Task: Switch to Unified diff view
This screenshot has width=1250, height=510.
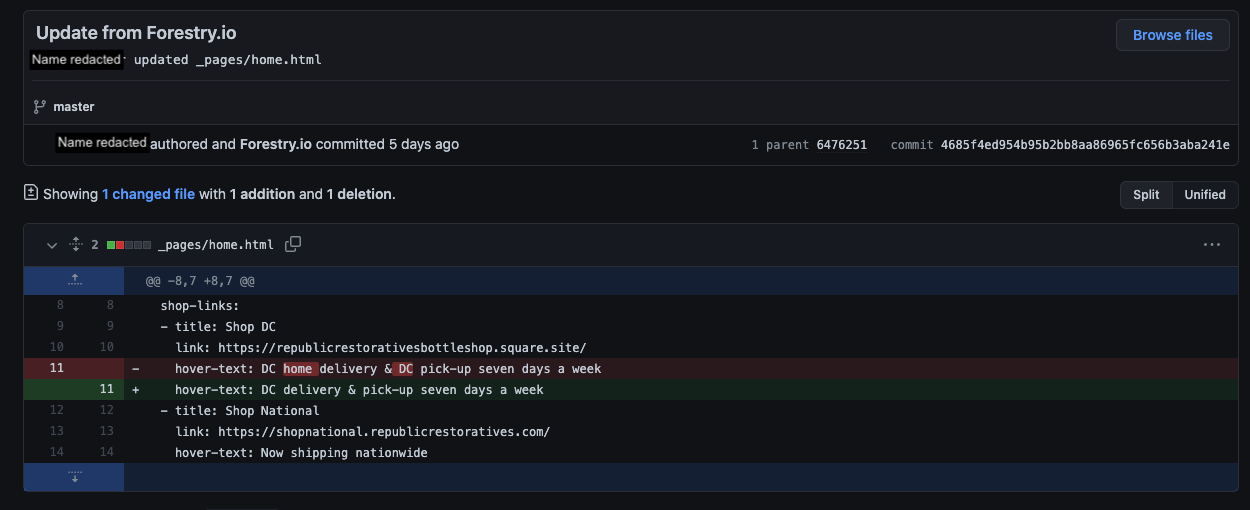Action: click(x=1204, y=195)
